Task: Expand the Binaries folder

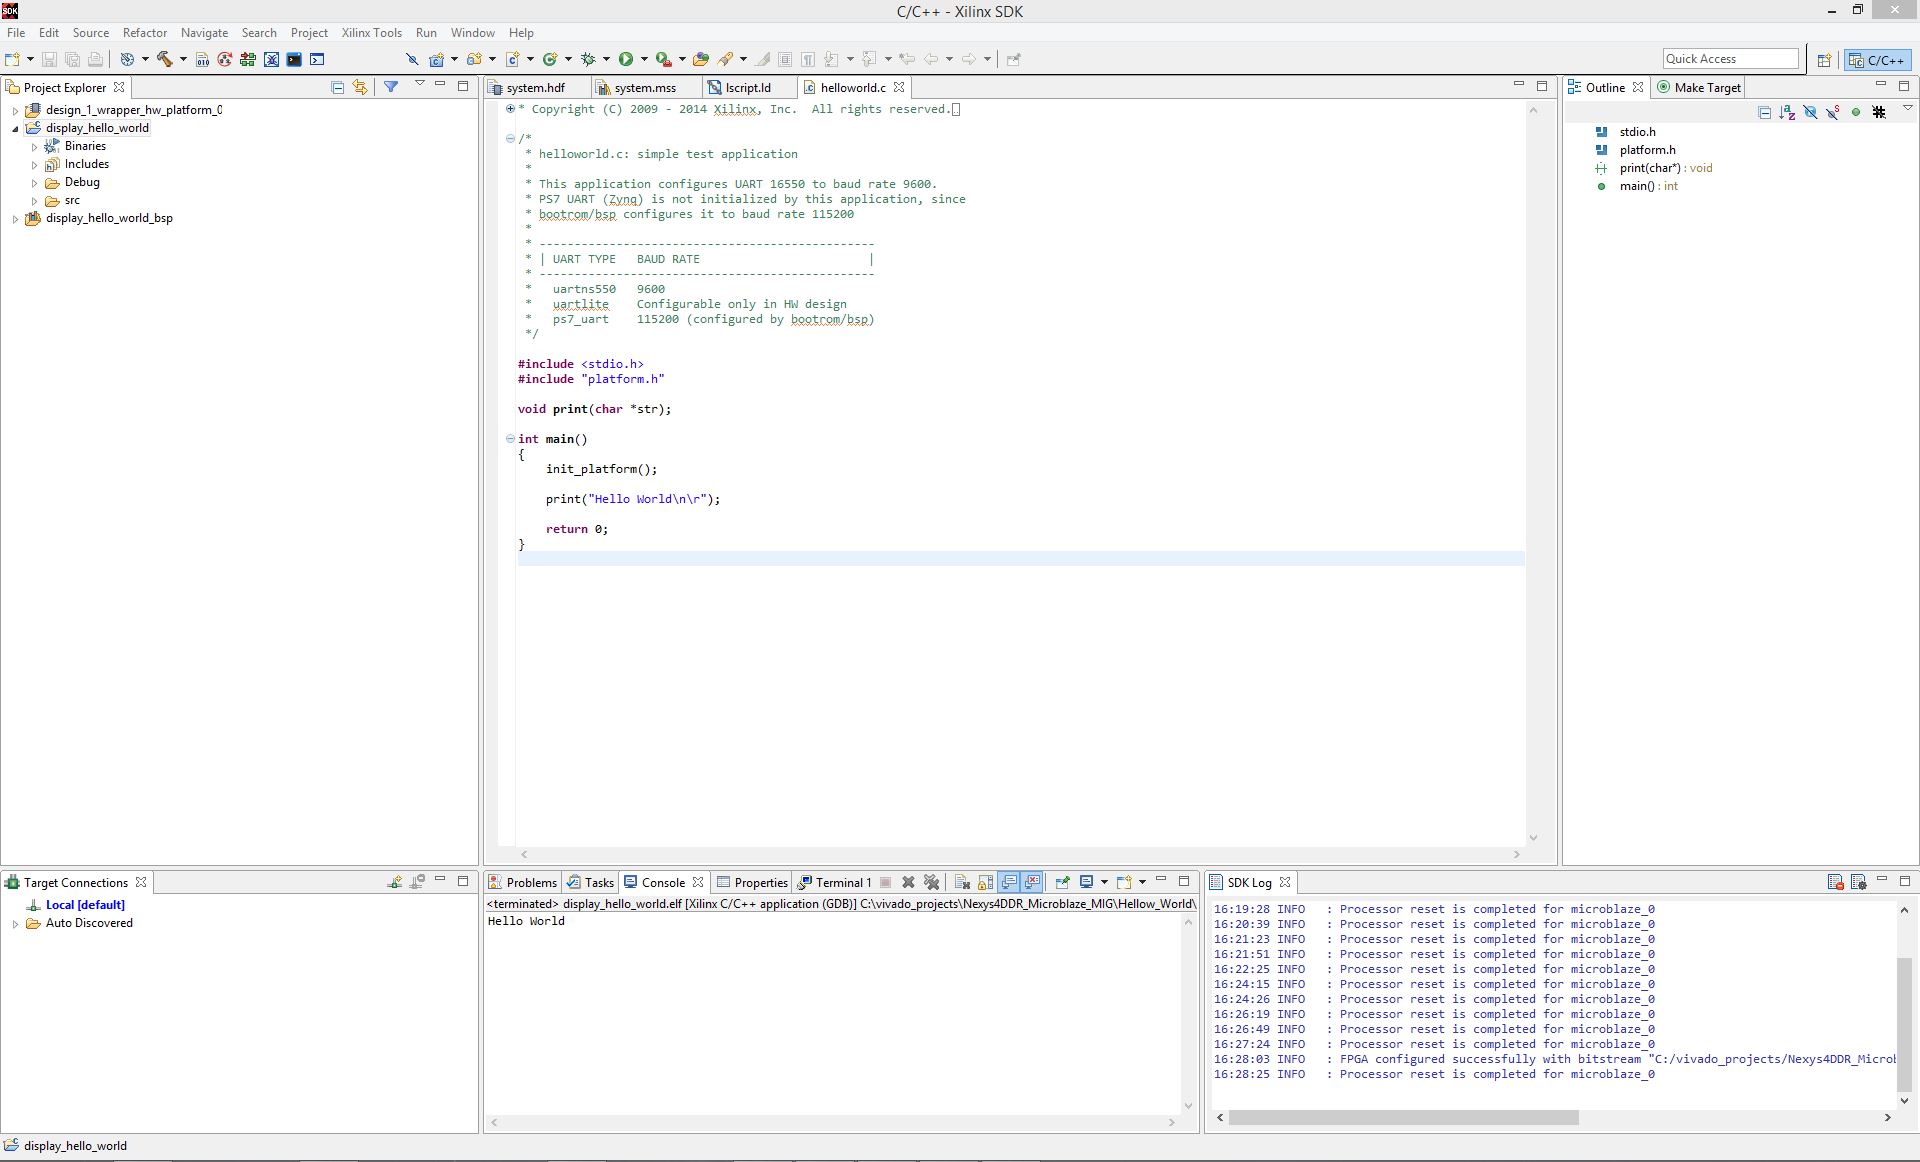Action: click(34, 147)
